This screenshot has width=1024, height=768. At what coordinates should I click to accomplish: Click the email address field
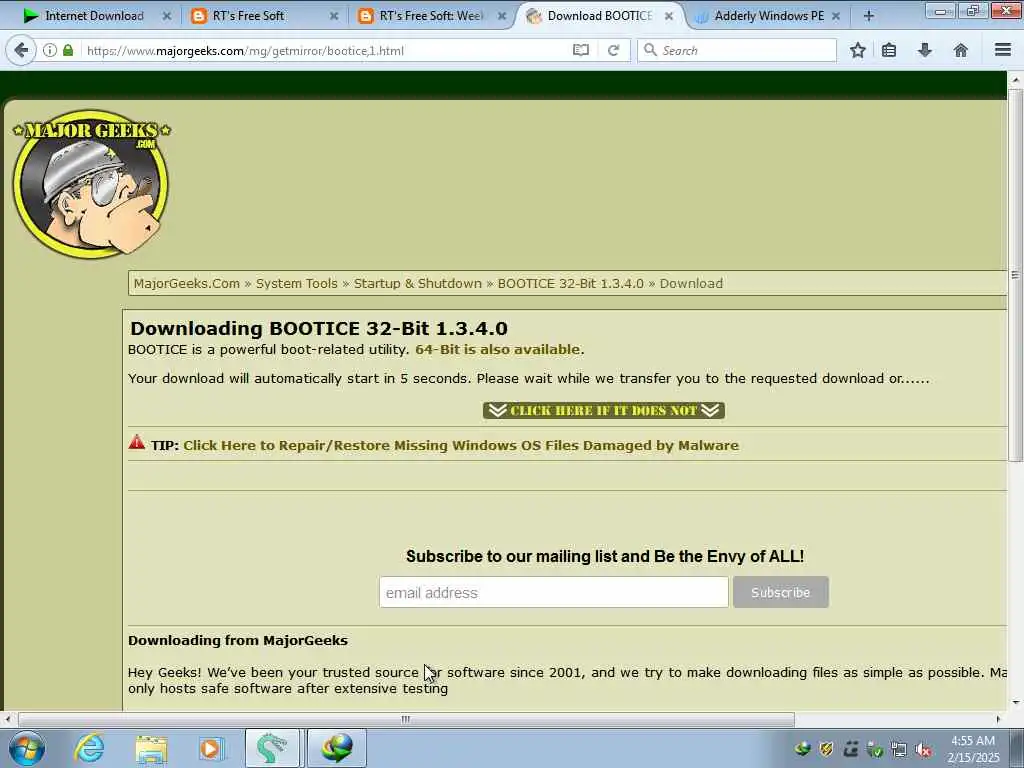pyautogui.click(x=553, y=592)
